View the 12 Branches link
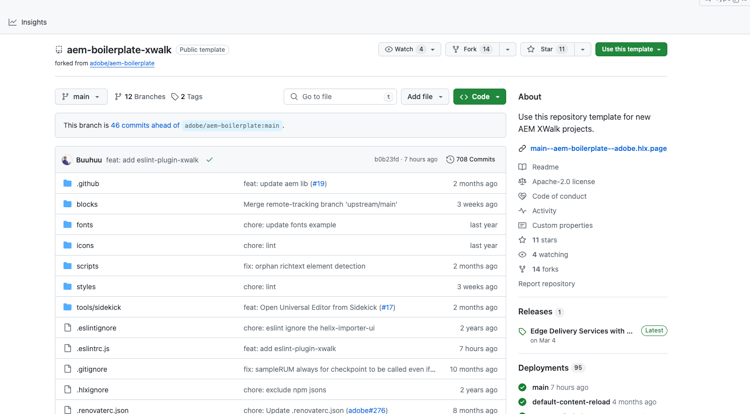Image resolution: width=750 pixels, height=414 pixels. click(x=140, y=97)
